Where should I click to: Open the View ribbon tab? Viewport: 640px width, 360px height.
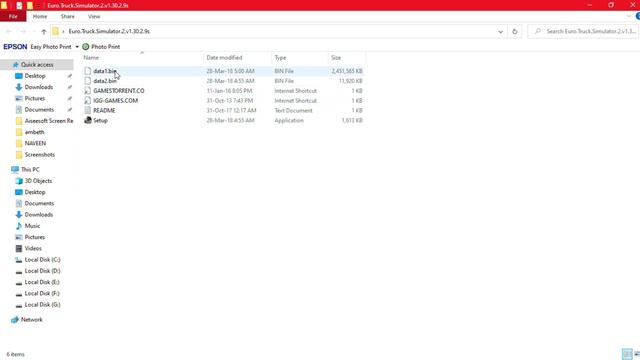[94, 16]
